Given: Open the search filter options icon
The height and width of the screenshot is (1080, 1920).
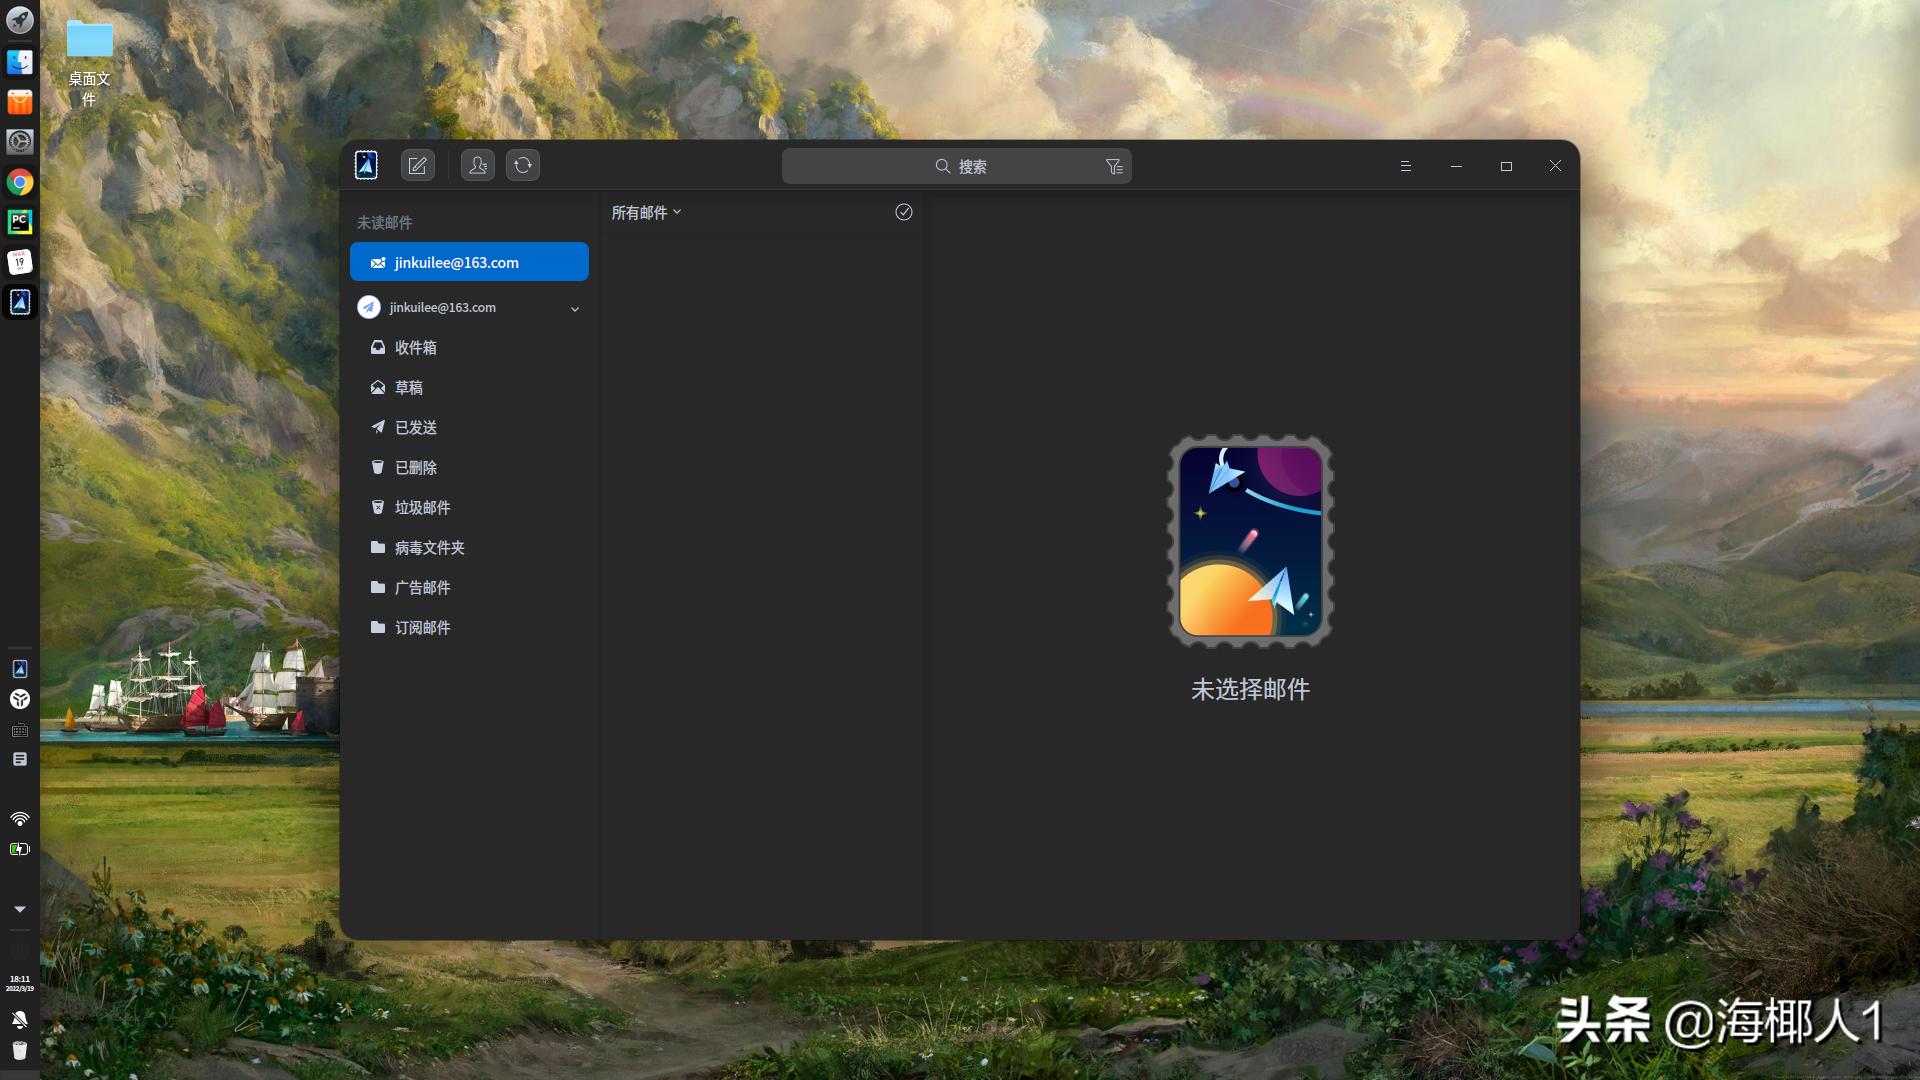Looking at the screenshot, I should point(1113,166).
